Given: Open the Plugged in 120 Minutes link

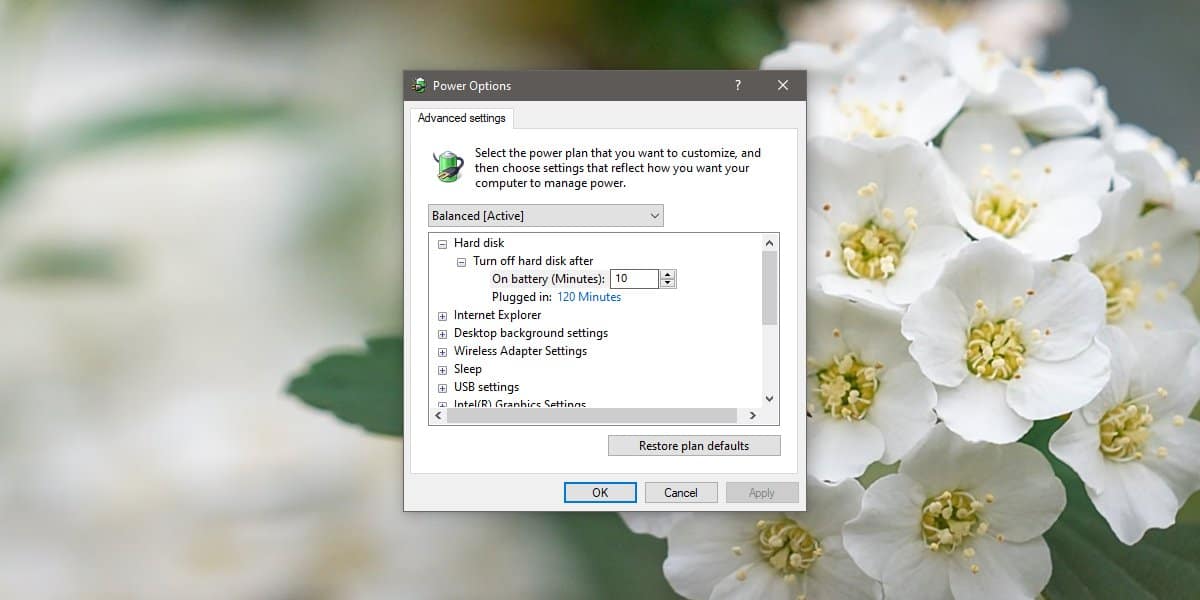Looking at the screenshot, I should coord(589,296).
